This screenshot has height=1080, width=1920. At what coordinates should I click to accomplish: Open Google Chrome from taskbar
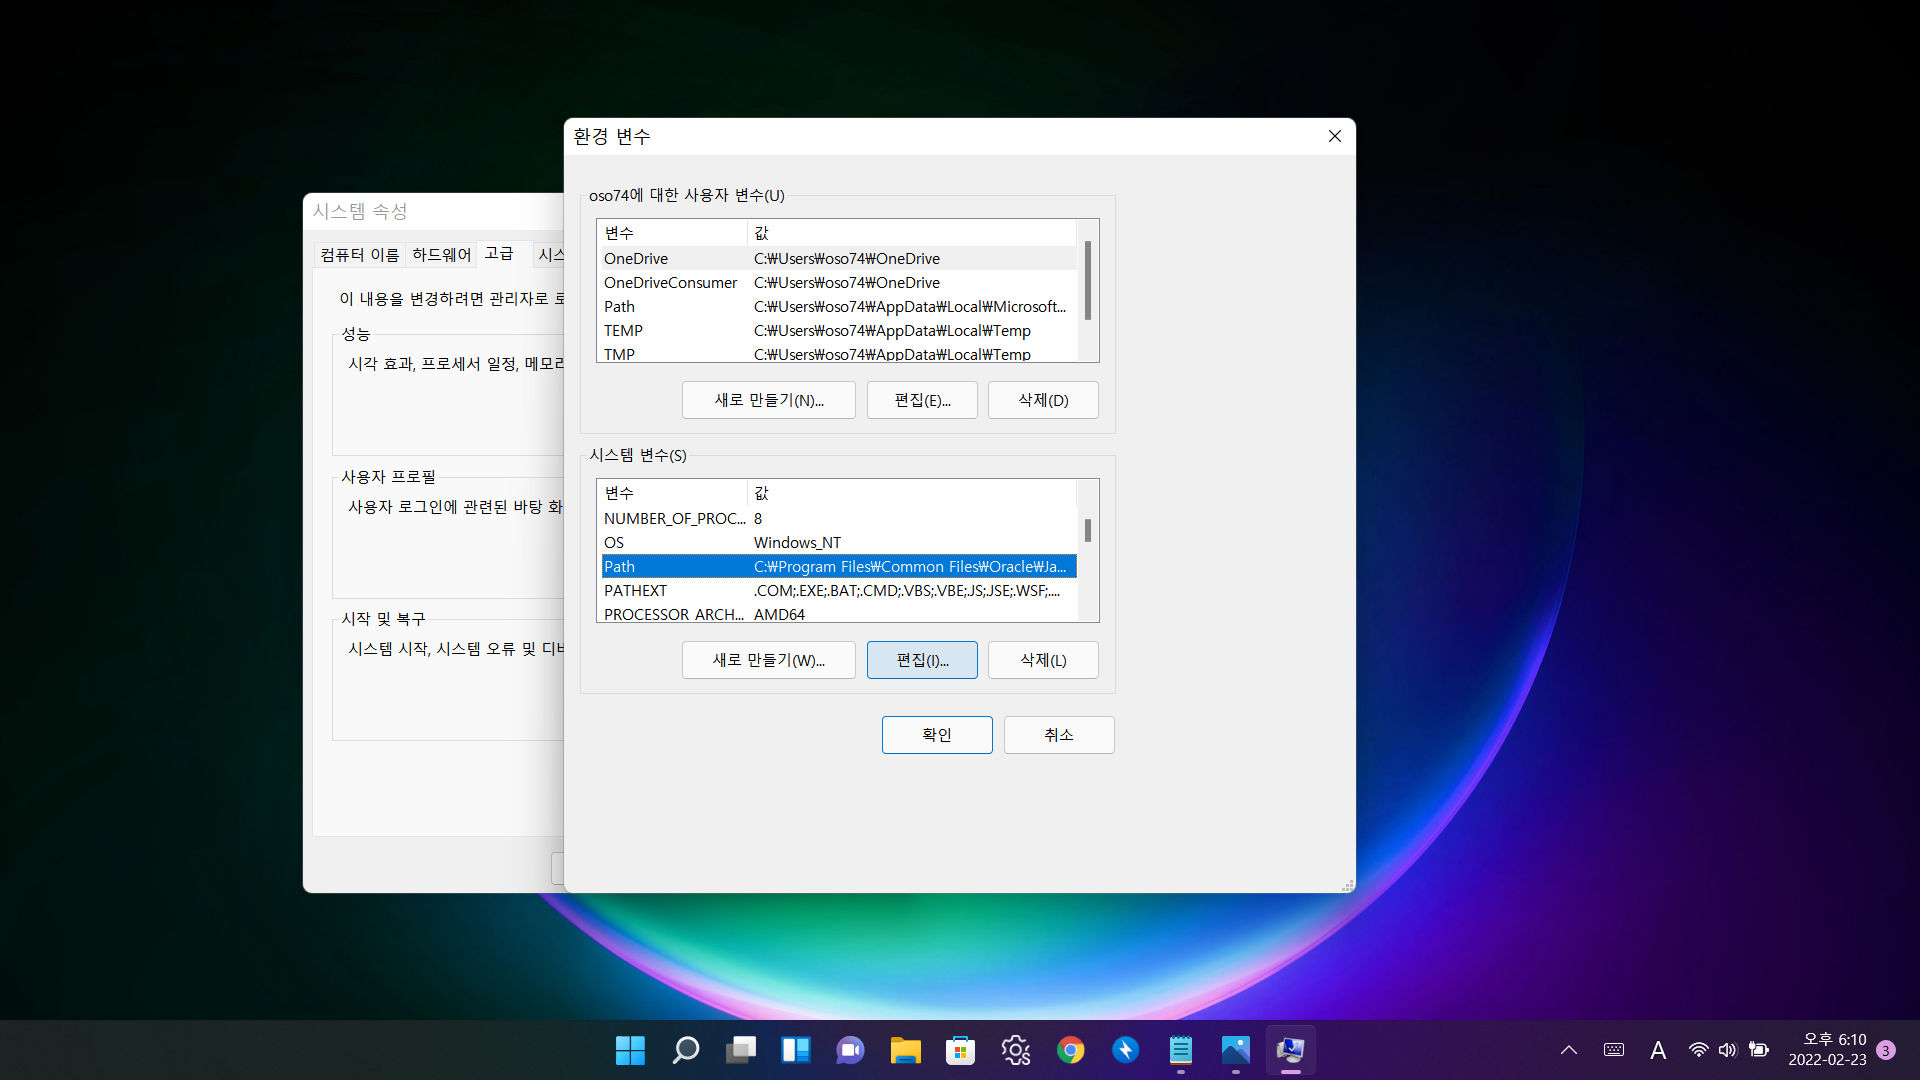pos(1071,1050)
